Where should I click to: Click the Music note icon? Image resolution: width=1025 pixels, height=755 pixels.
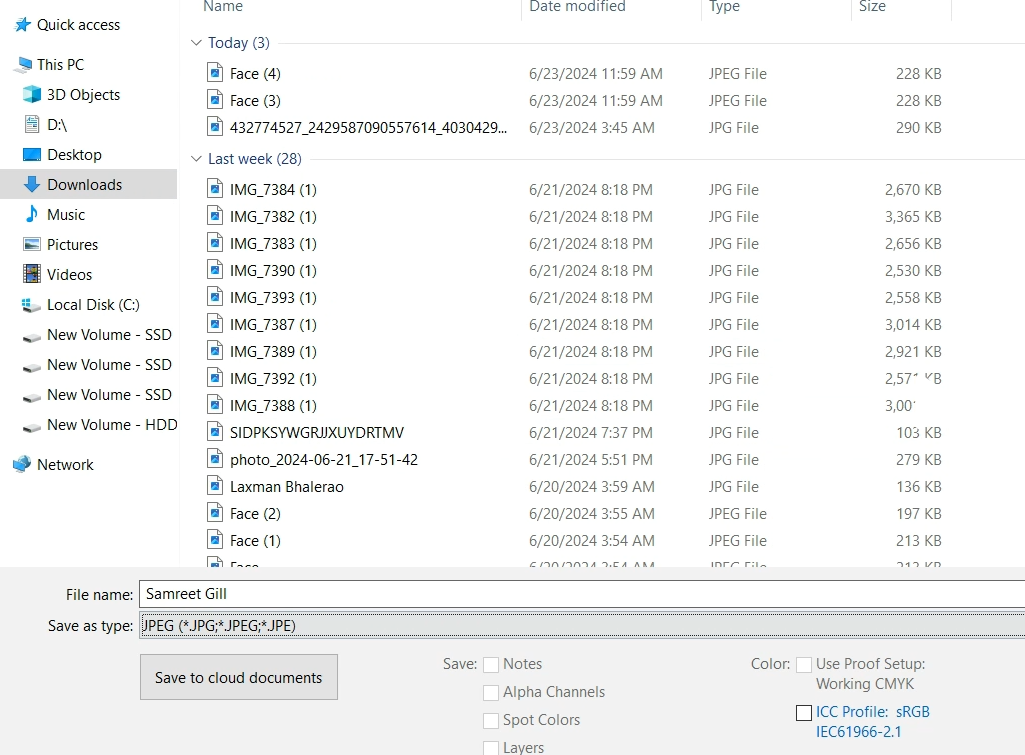point(31,215)
